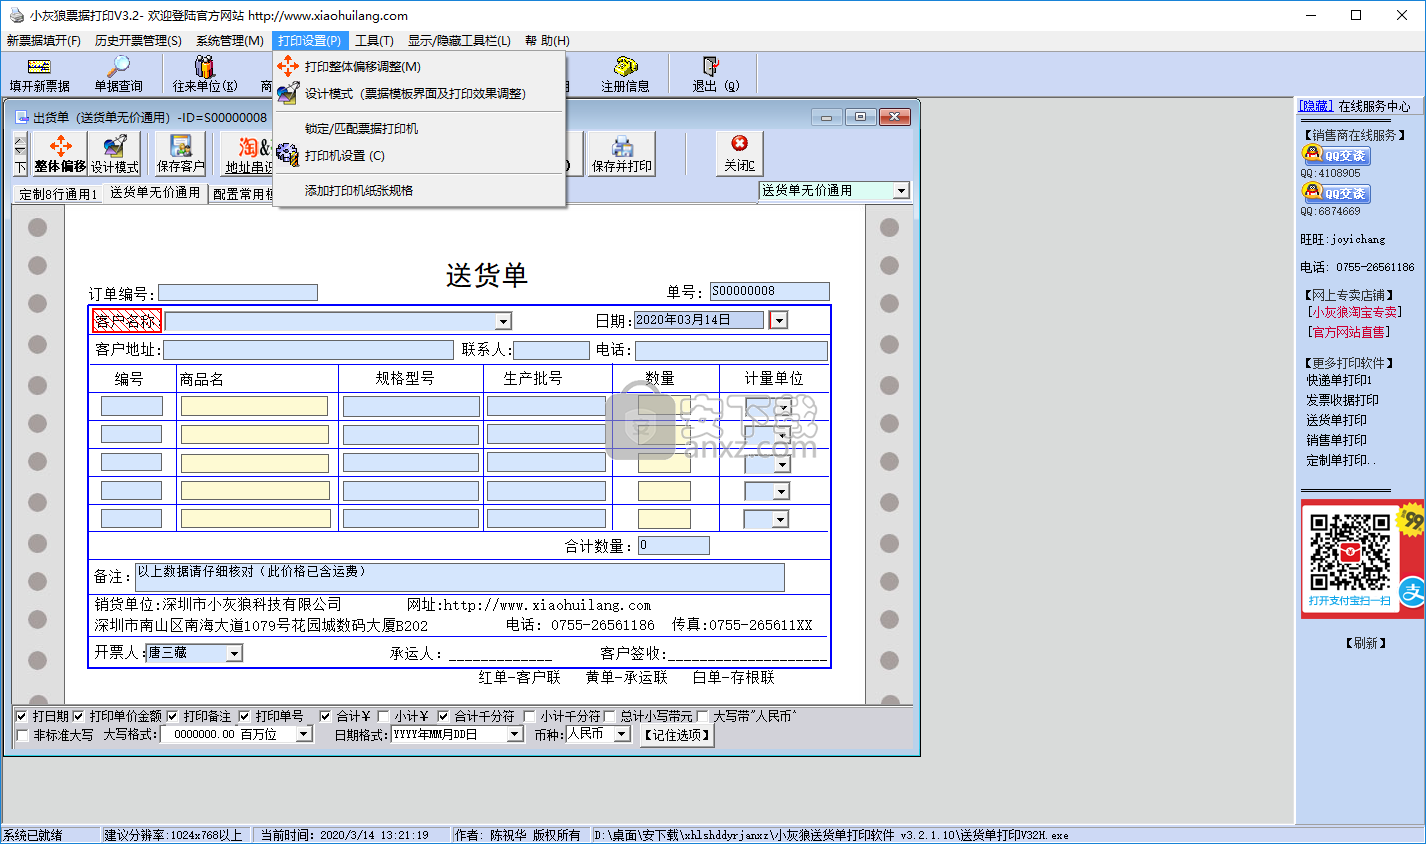Screen dimensions: 1426x844
Task: Open 币种 currency dropdown
Action: (x=622, y=735)
